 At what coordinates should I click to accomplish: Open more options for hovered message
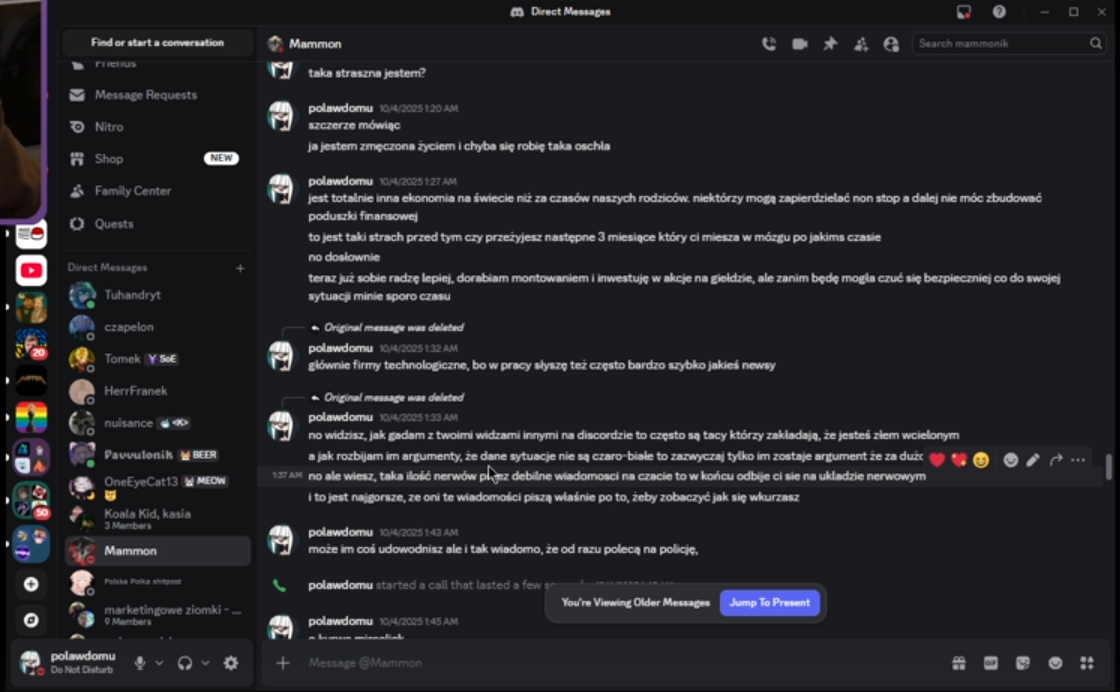tap(1078, 460)
